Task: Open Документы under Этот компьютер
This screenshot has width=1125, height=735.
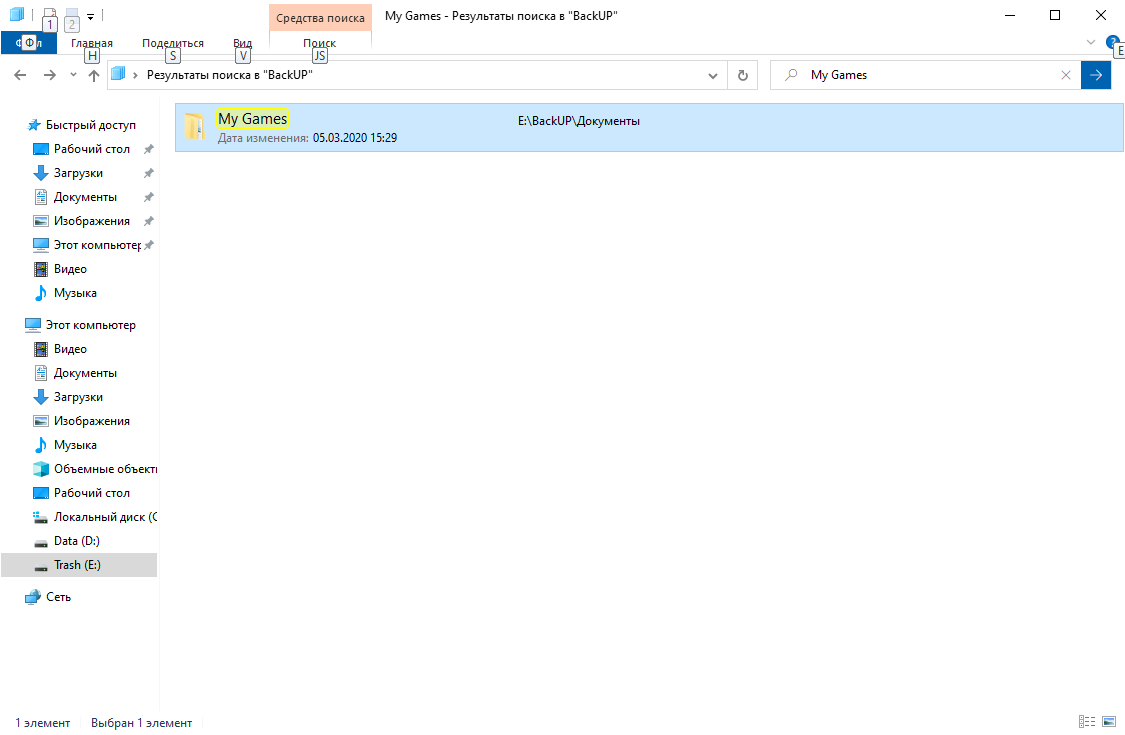Action: 85,373
